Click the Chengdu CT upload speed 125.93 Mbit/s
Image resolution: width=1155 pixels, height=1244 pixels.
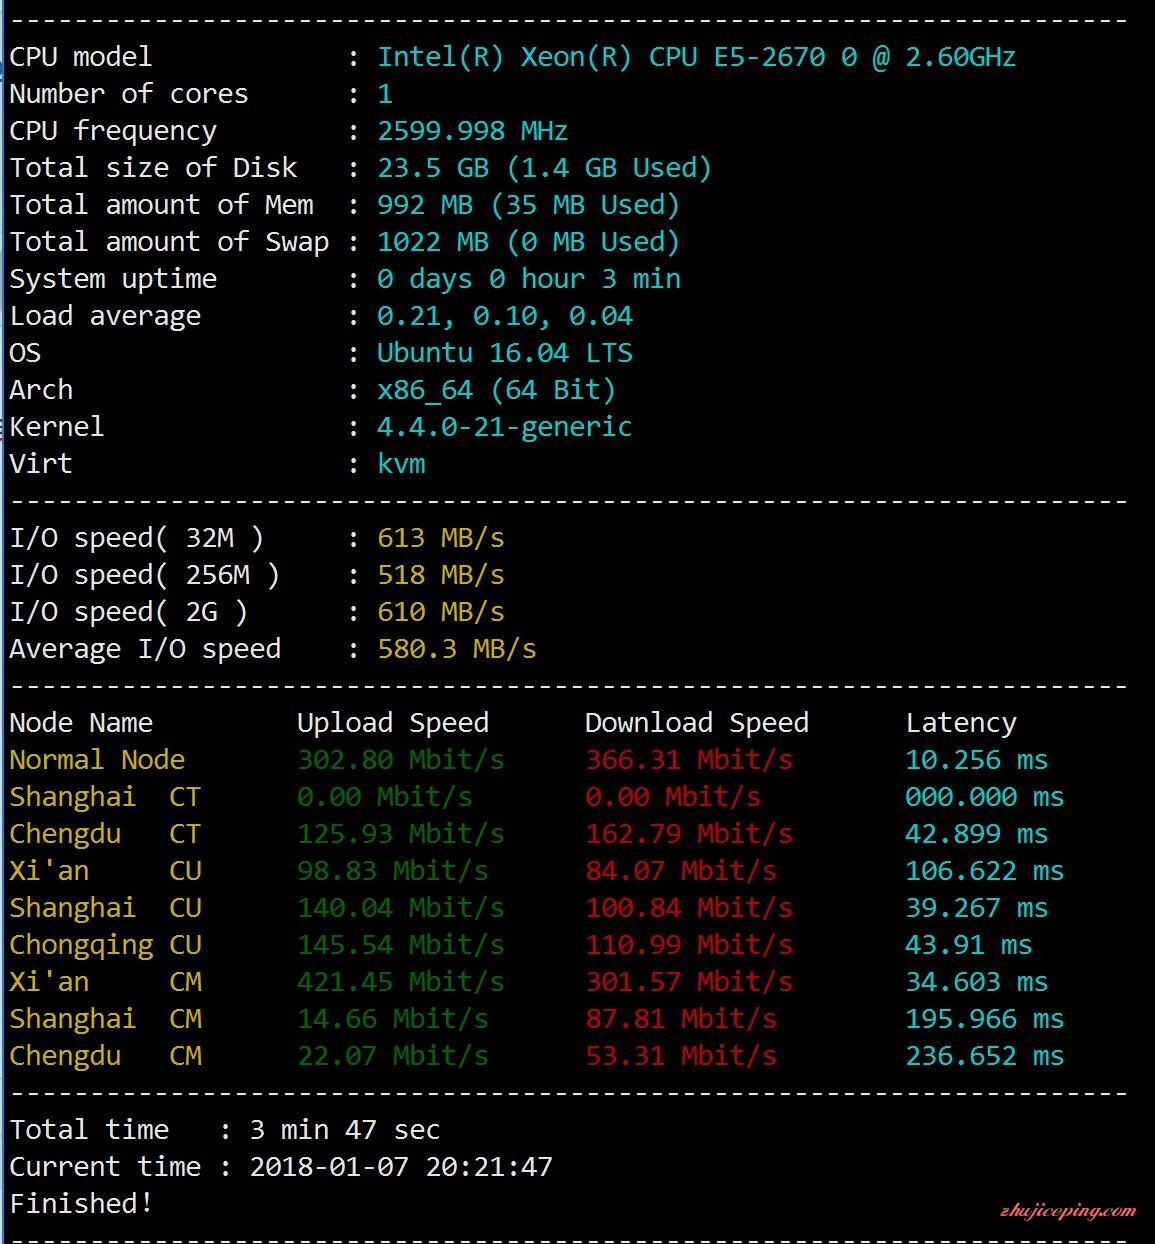pyautogui.click(x=401, y=834)
